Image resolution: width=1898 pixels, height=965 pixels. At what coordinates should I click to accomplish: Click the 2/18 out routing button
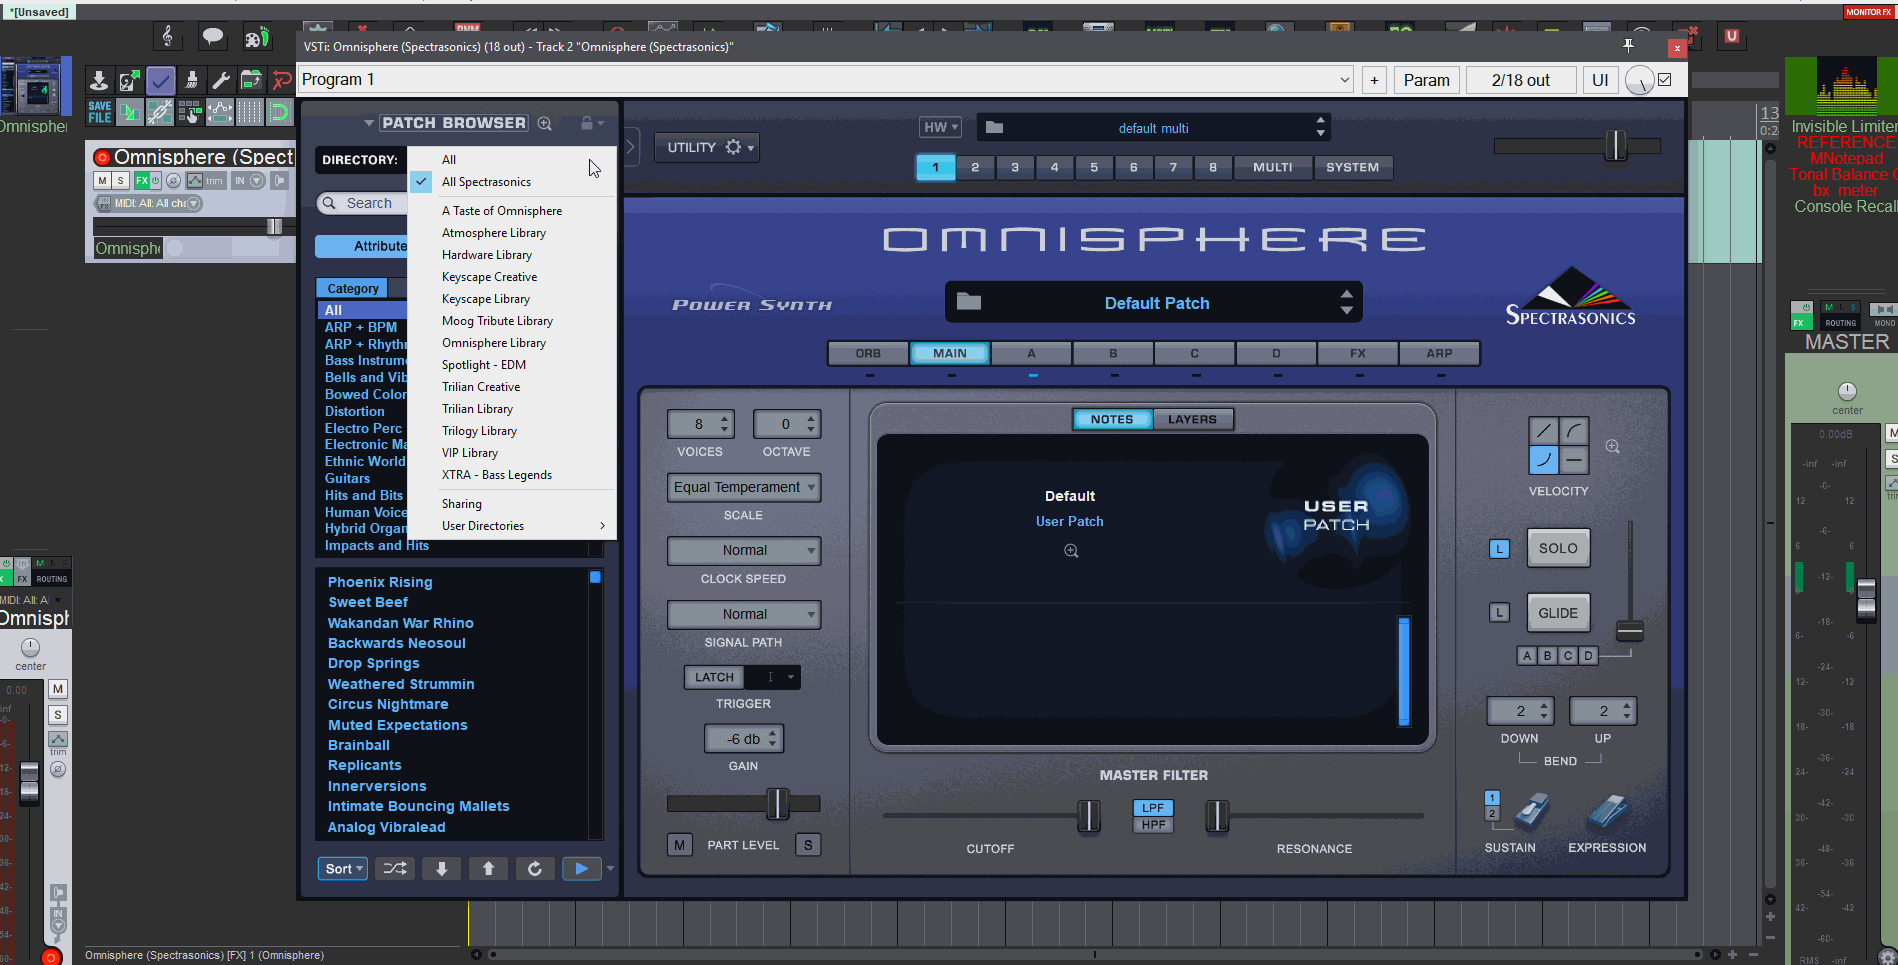tap(1520, 80)
